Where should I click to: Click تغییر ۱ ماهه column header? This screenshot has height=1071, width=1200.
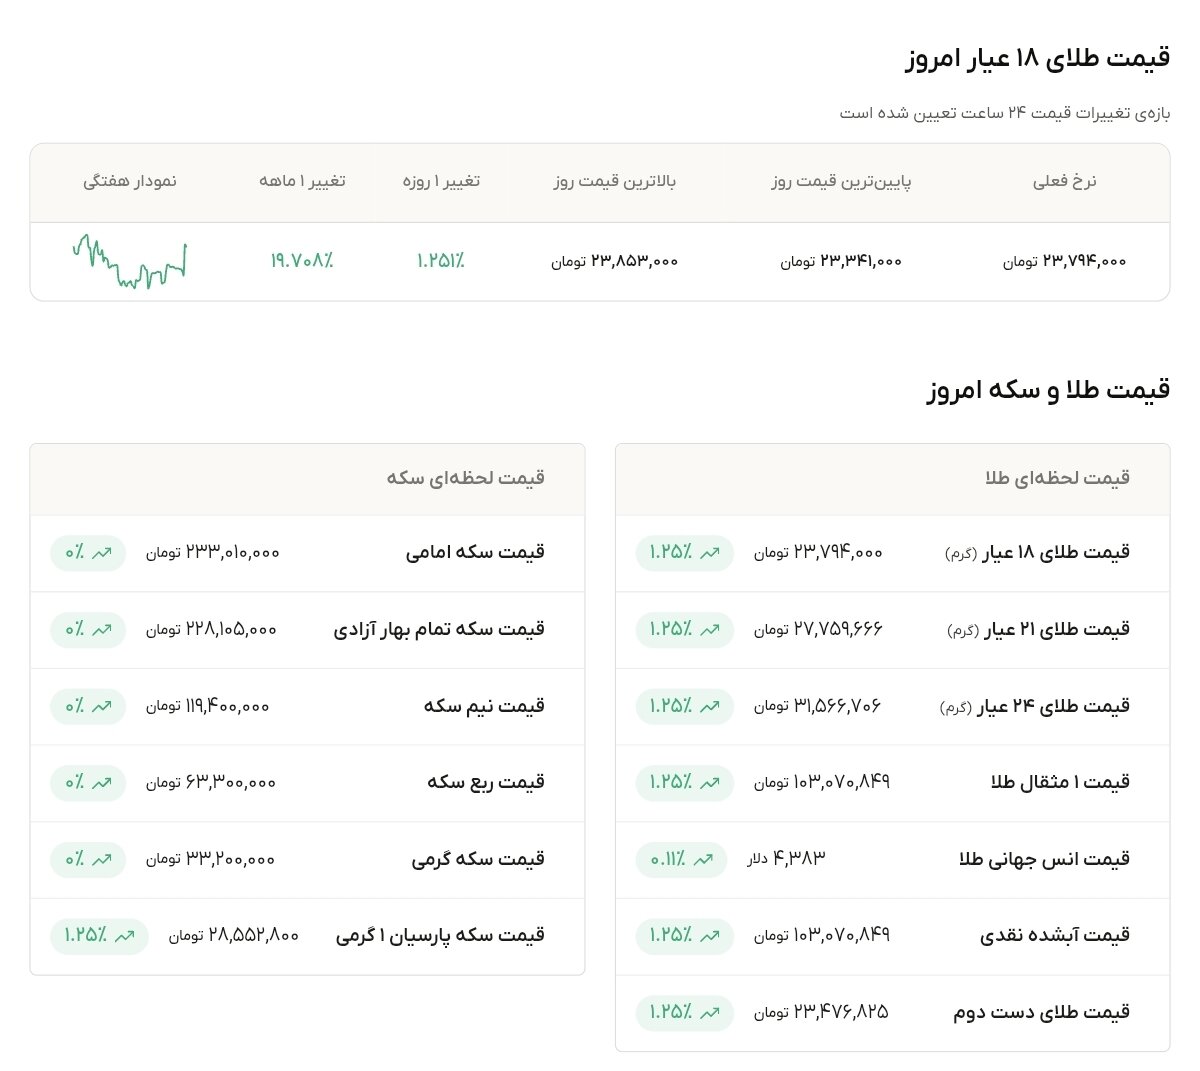(x=302, y=181)
